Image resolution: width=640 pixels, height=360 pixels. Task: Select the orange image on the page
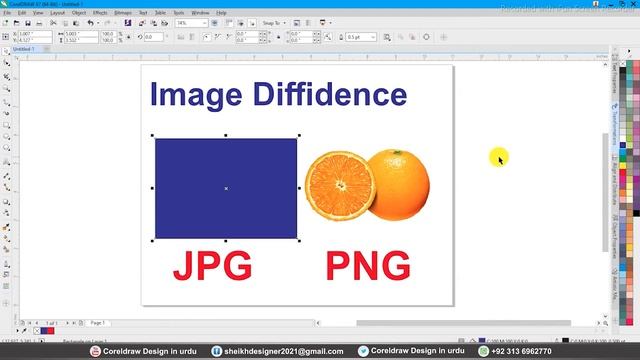[367, 185]
